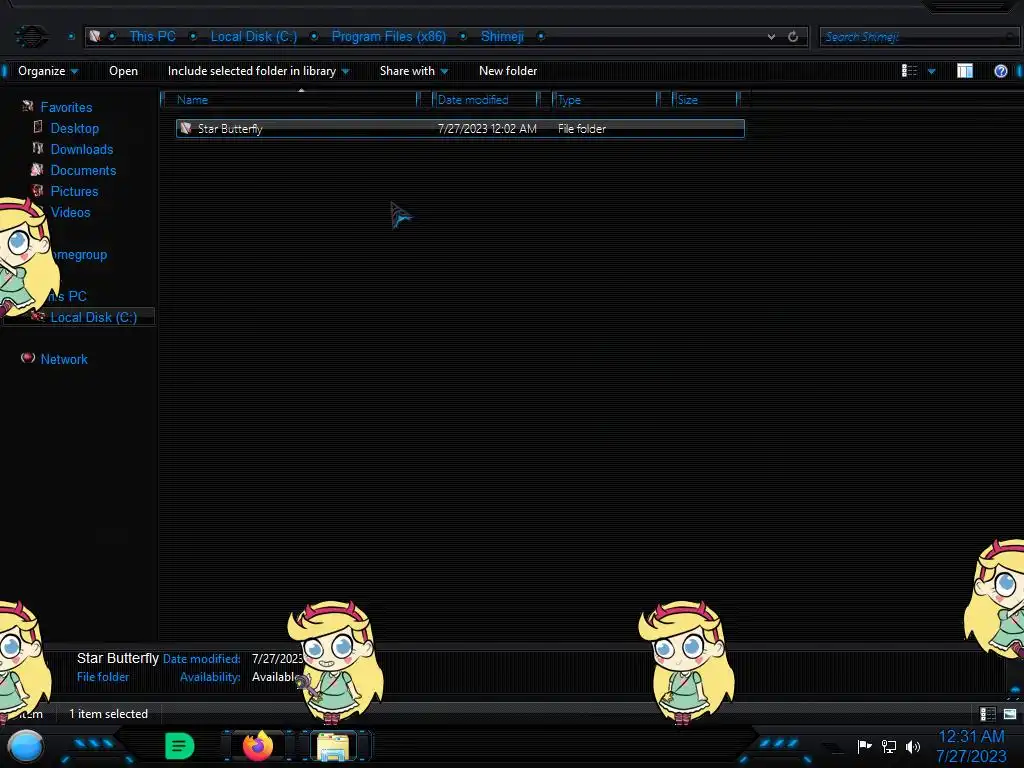The width and height of the screenshot is (1024, 768).
Task: Refresh the Shimeji folder
Action: 793,37
